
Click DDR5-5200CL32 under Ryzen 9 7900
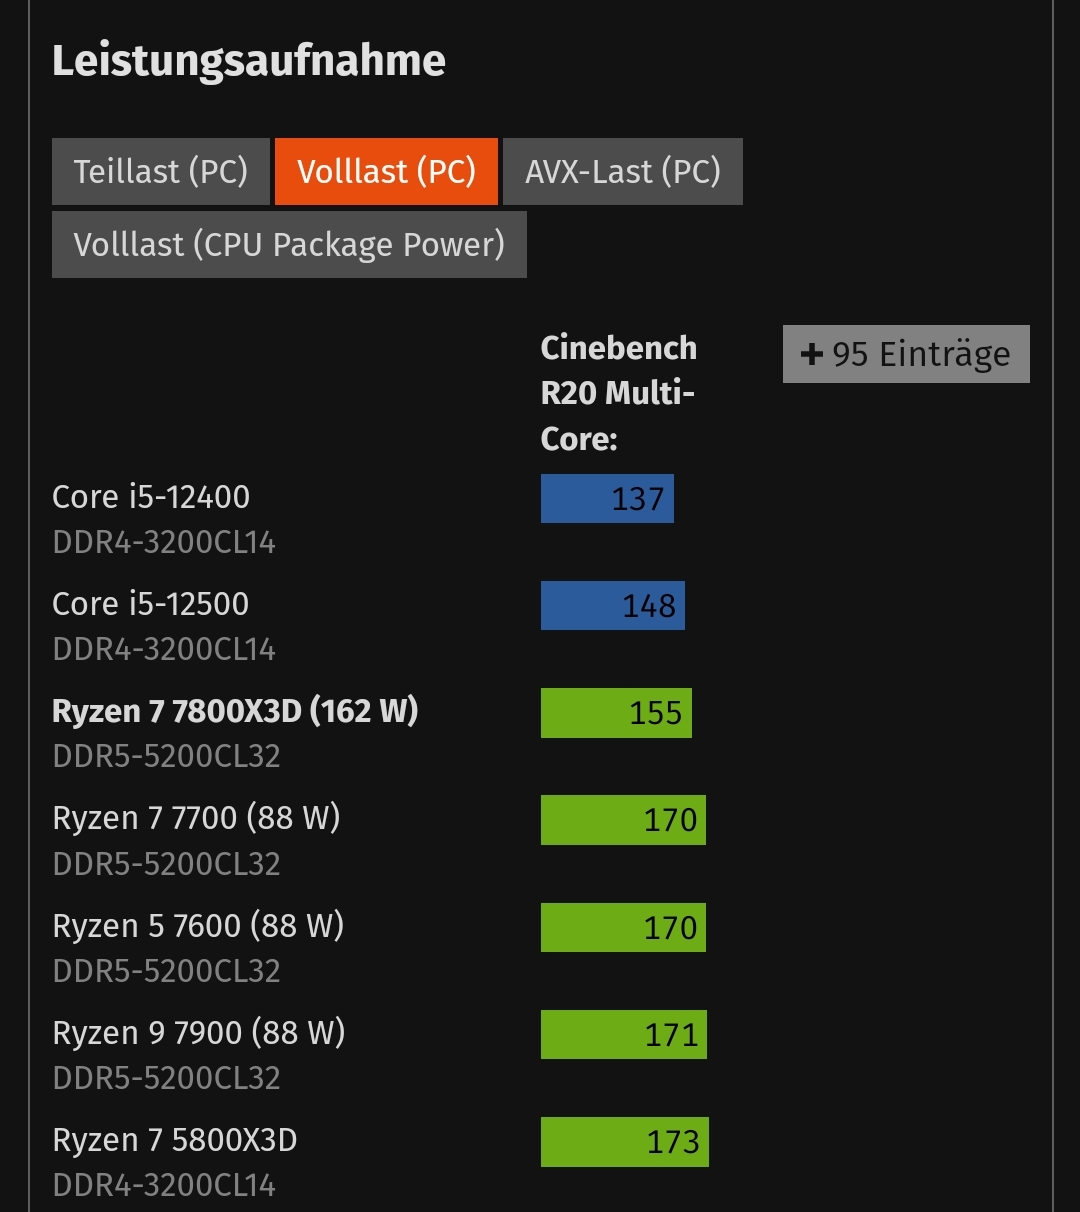tap(166, 1078)
